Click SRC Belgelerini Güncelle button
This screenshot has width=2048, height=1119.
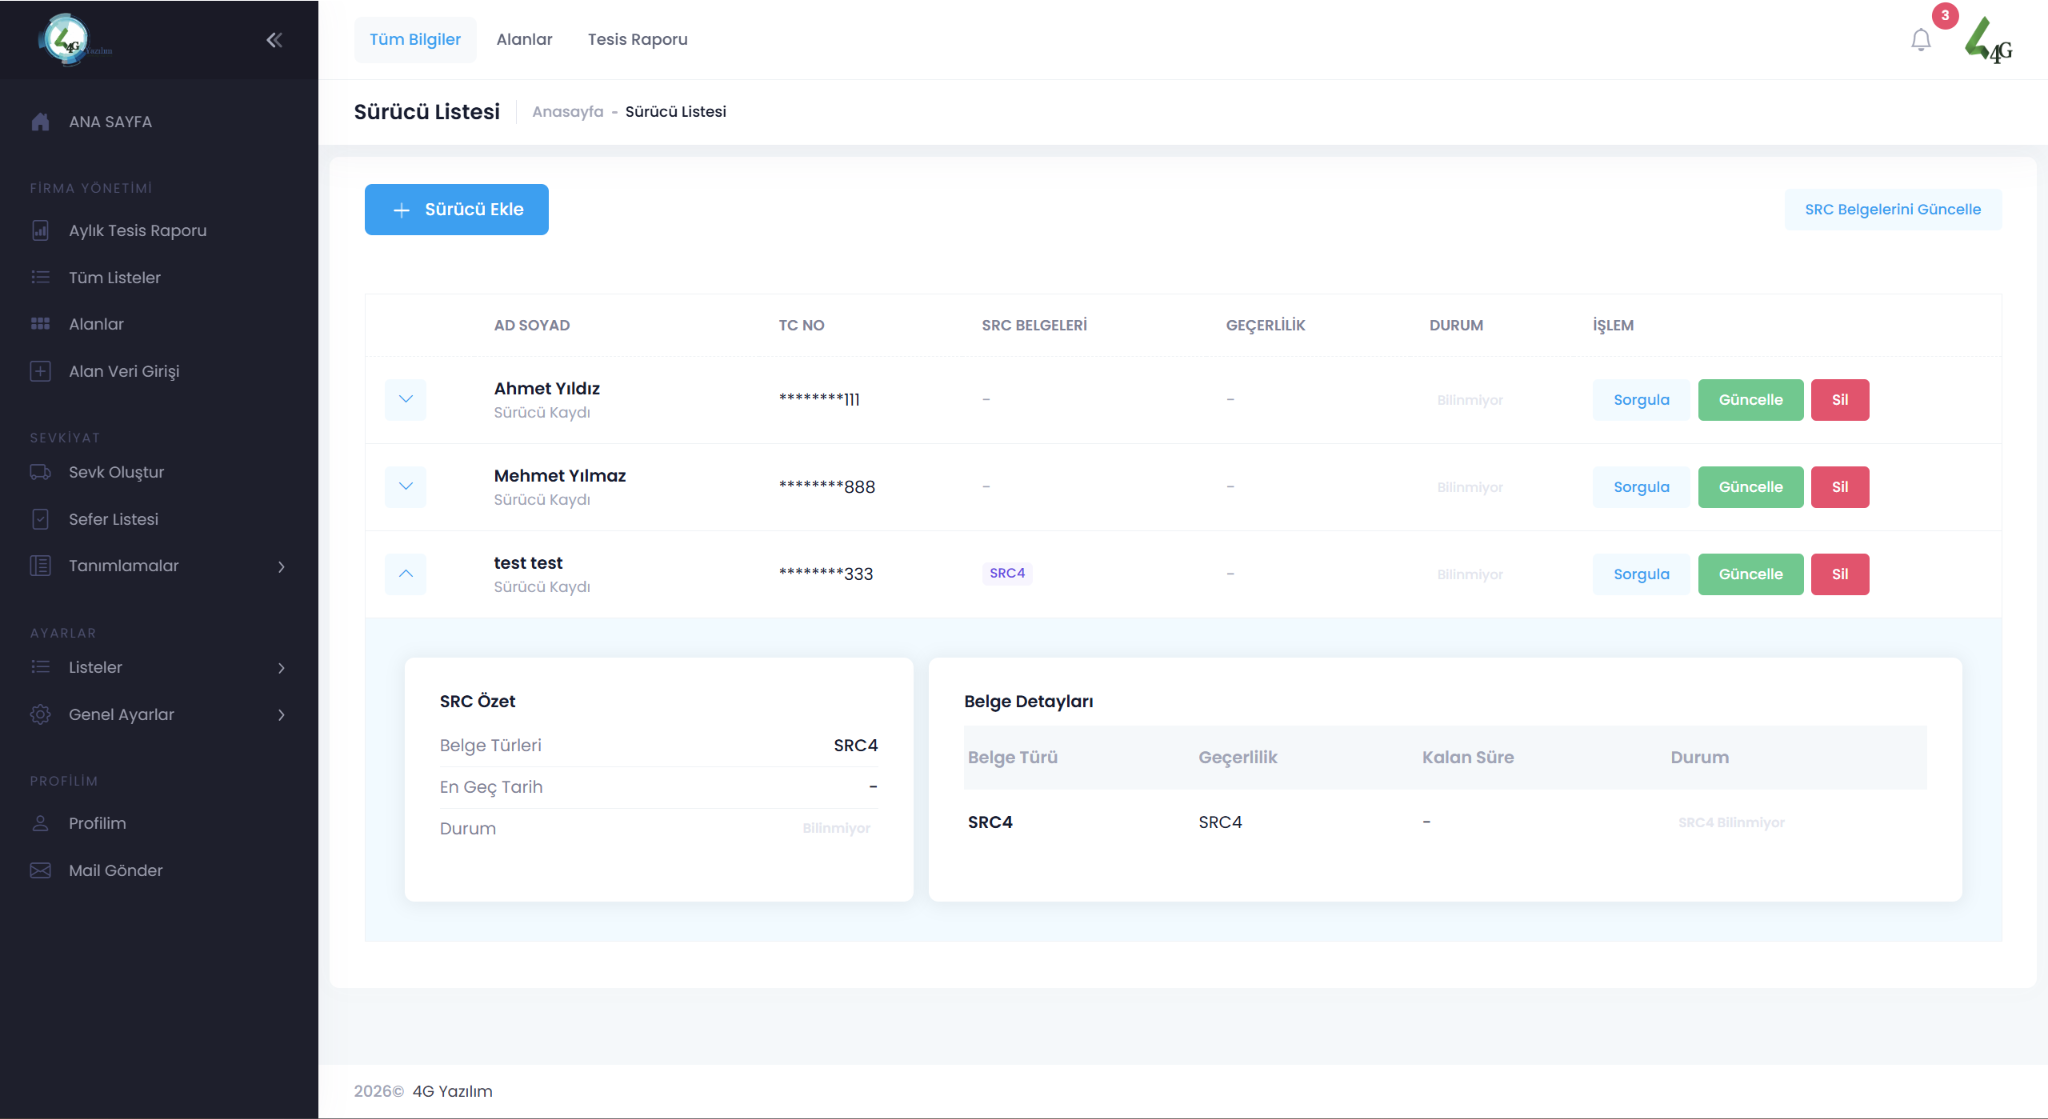tap(1892, 209)
